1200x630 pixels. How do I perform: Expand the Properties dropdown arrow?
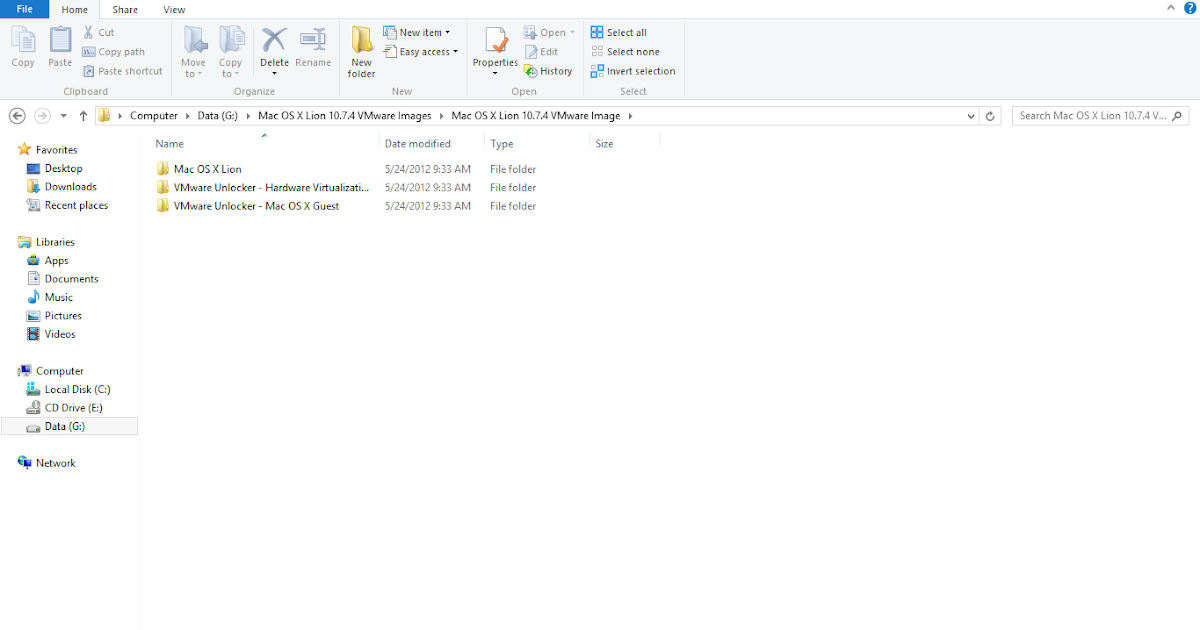pos(495,73)
